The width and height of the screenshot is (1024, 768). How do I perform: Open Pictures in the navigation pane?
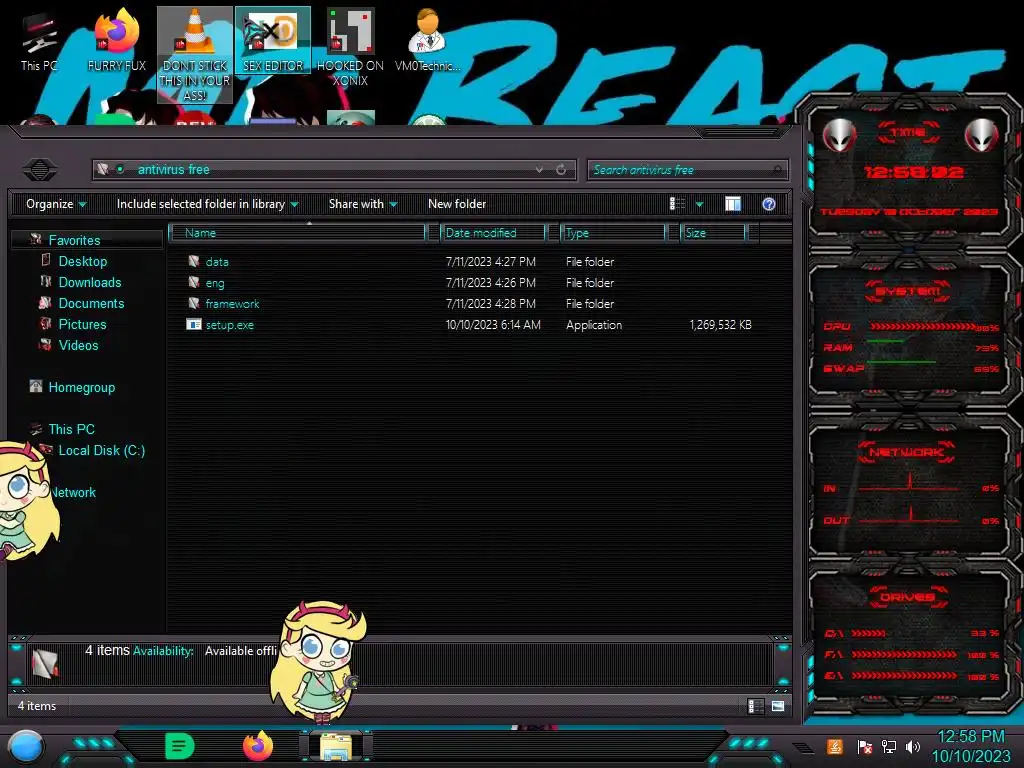(82, 324)
